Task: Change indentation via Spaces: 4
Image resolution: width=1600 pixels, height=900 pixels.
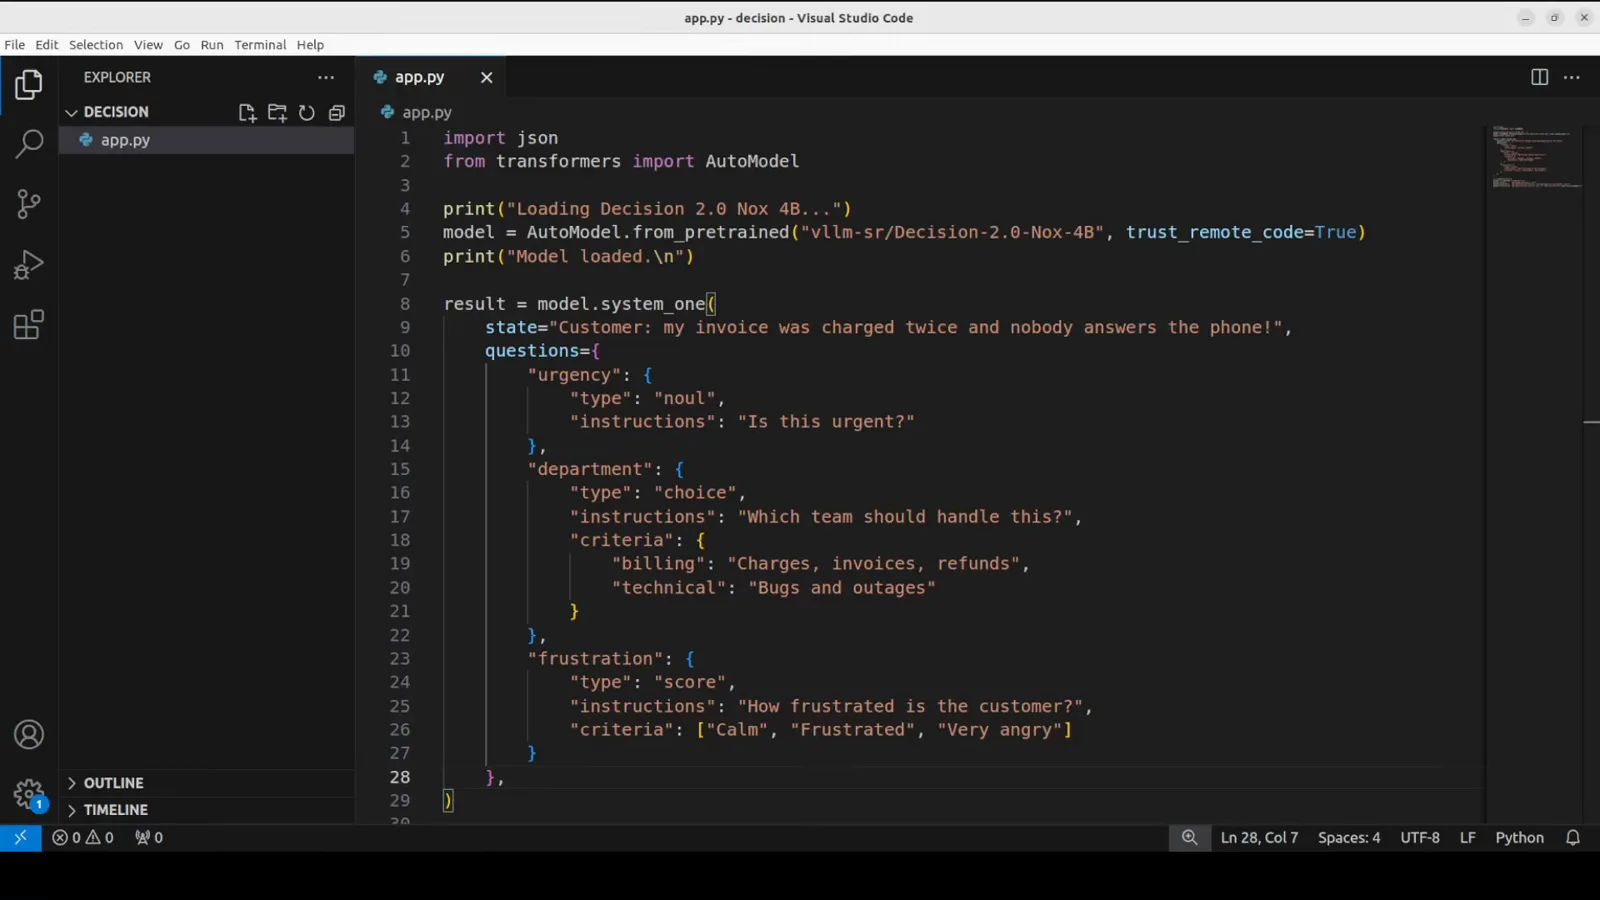Action: [x=1349, y=838]
